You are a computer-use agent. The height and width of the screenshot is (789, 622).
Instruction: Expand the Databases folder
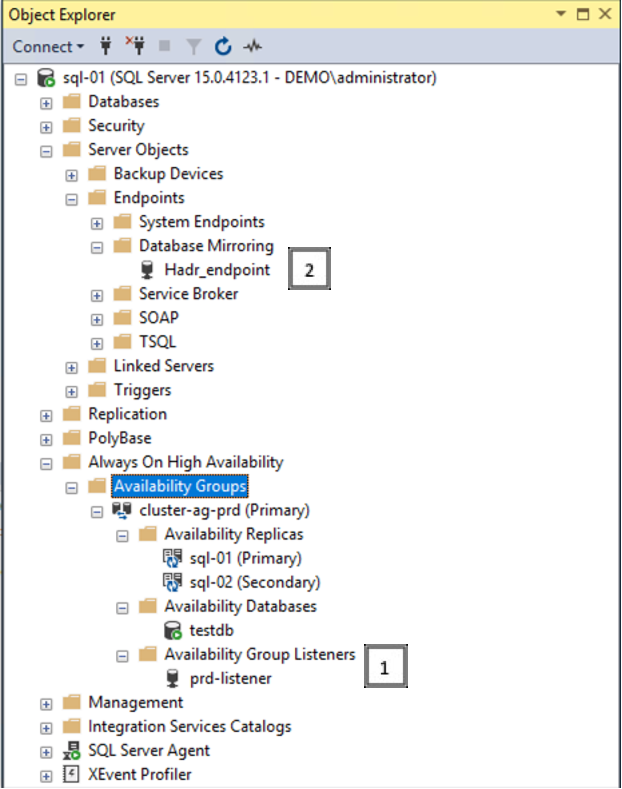tap(46, 102)
